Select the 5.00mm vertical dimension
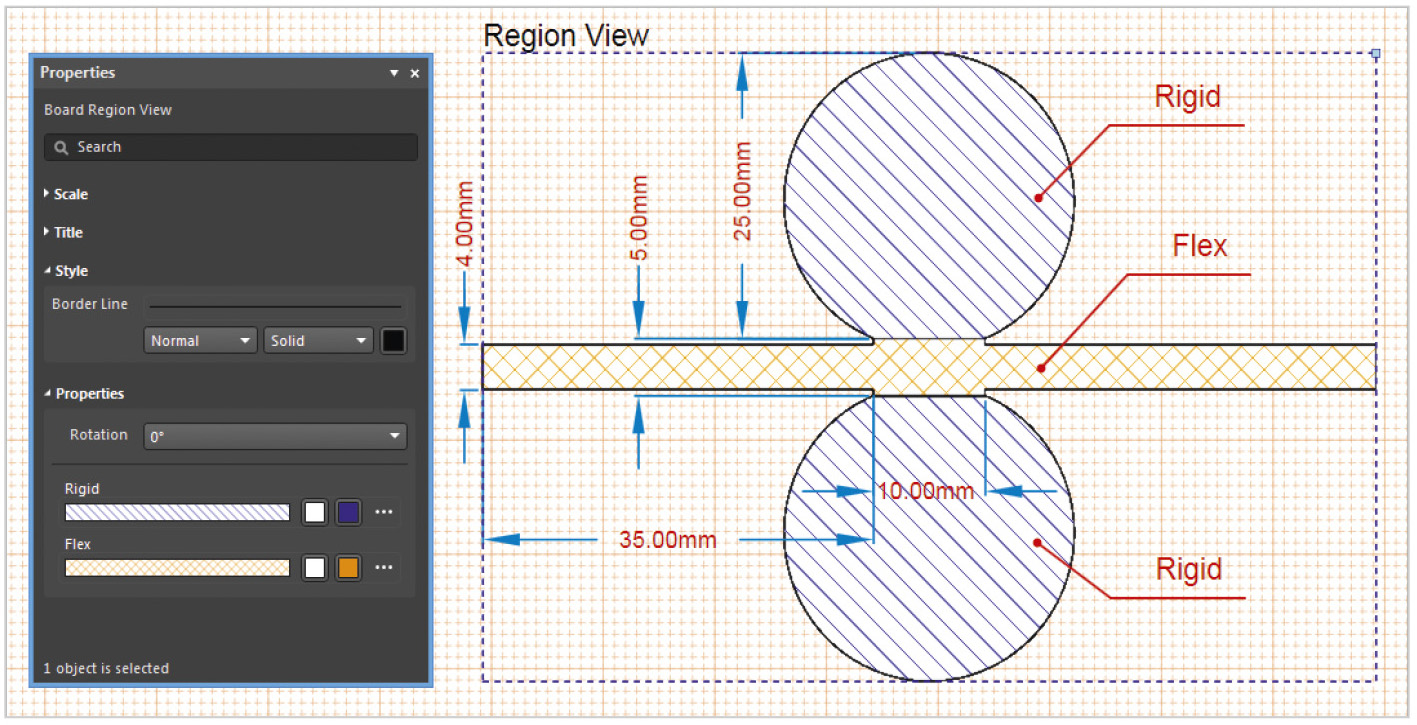Screen dimensions: 1417x725 640,218
